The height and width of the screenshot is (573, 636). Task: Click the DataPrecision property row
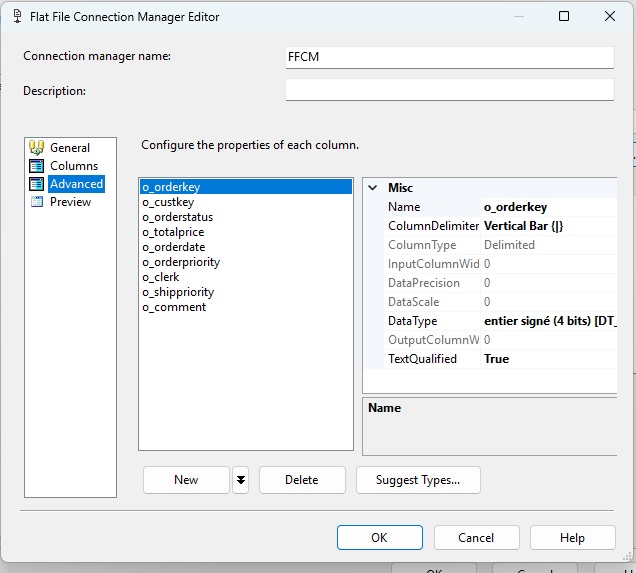tap(501, 283)
